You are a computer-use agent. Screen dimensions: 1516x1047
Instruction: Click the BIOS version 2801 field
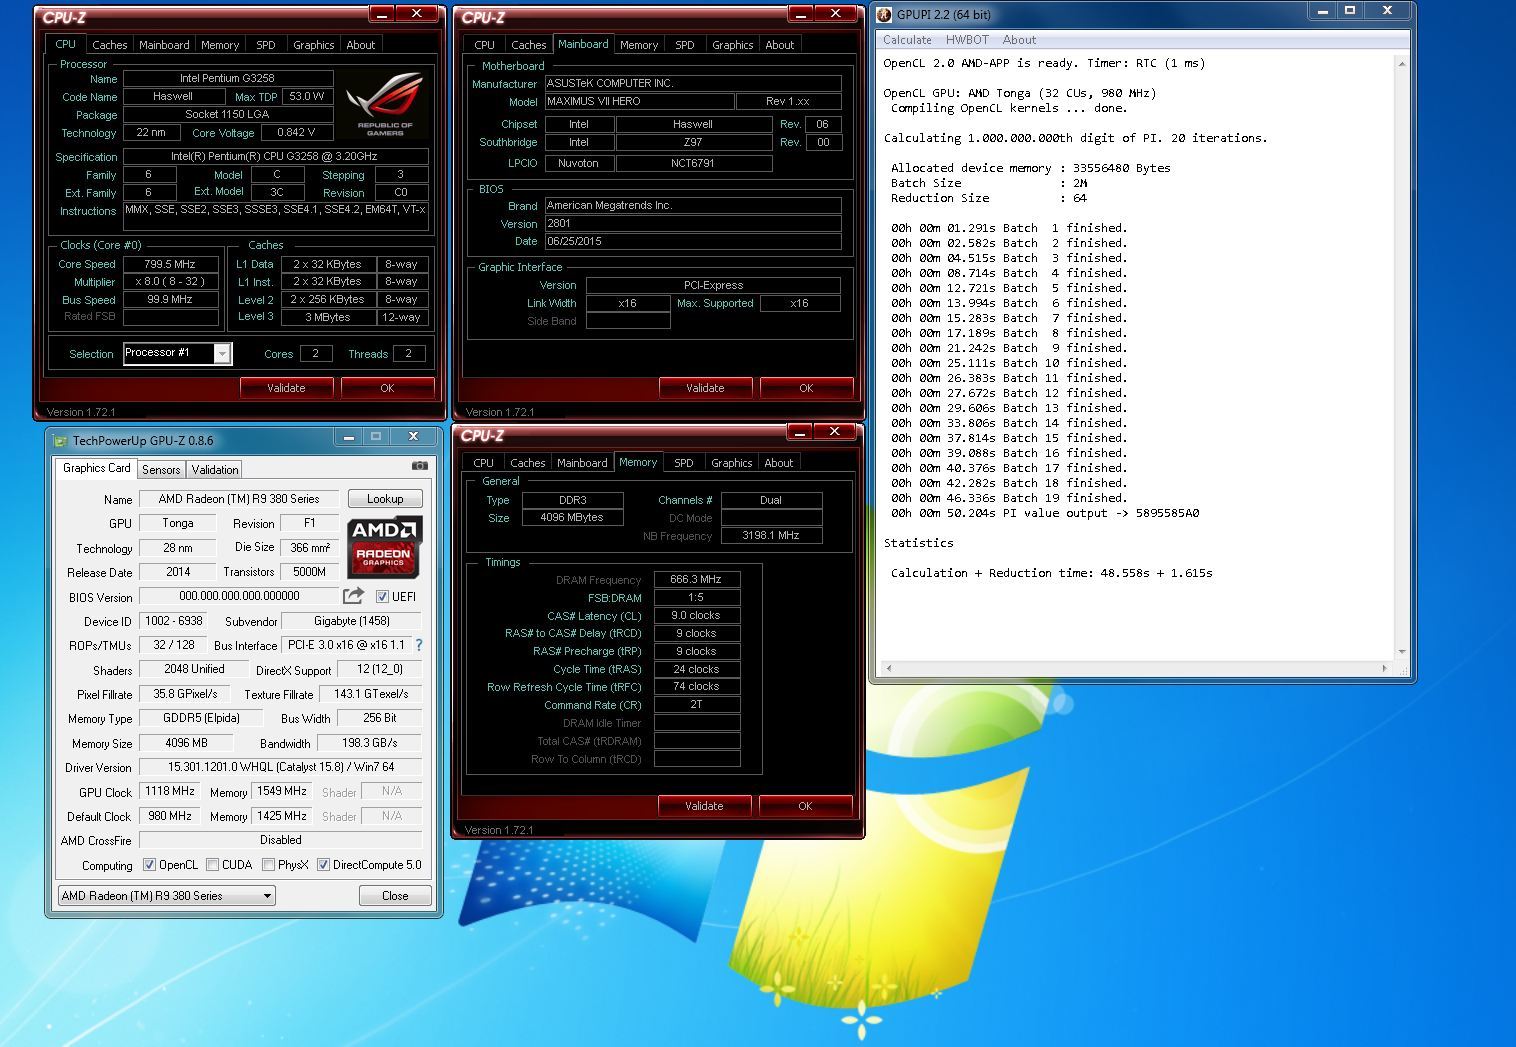point(692,223)
